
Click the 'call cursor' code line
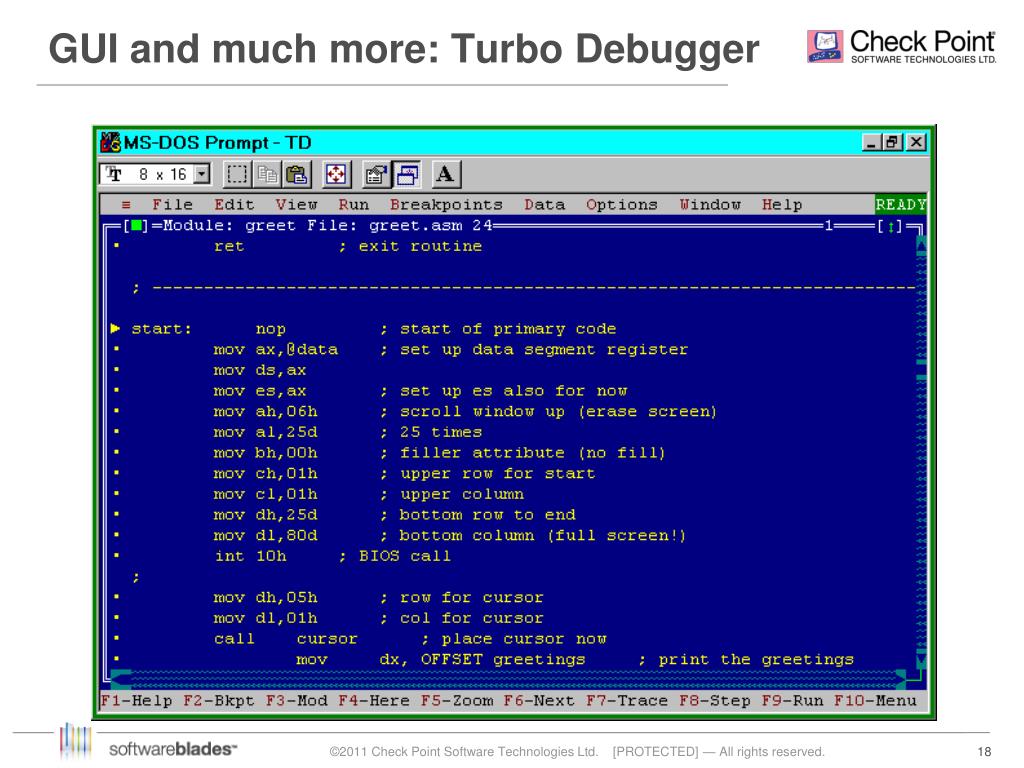[x=410, y=639]
